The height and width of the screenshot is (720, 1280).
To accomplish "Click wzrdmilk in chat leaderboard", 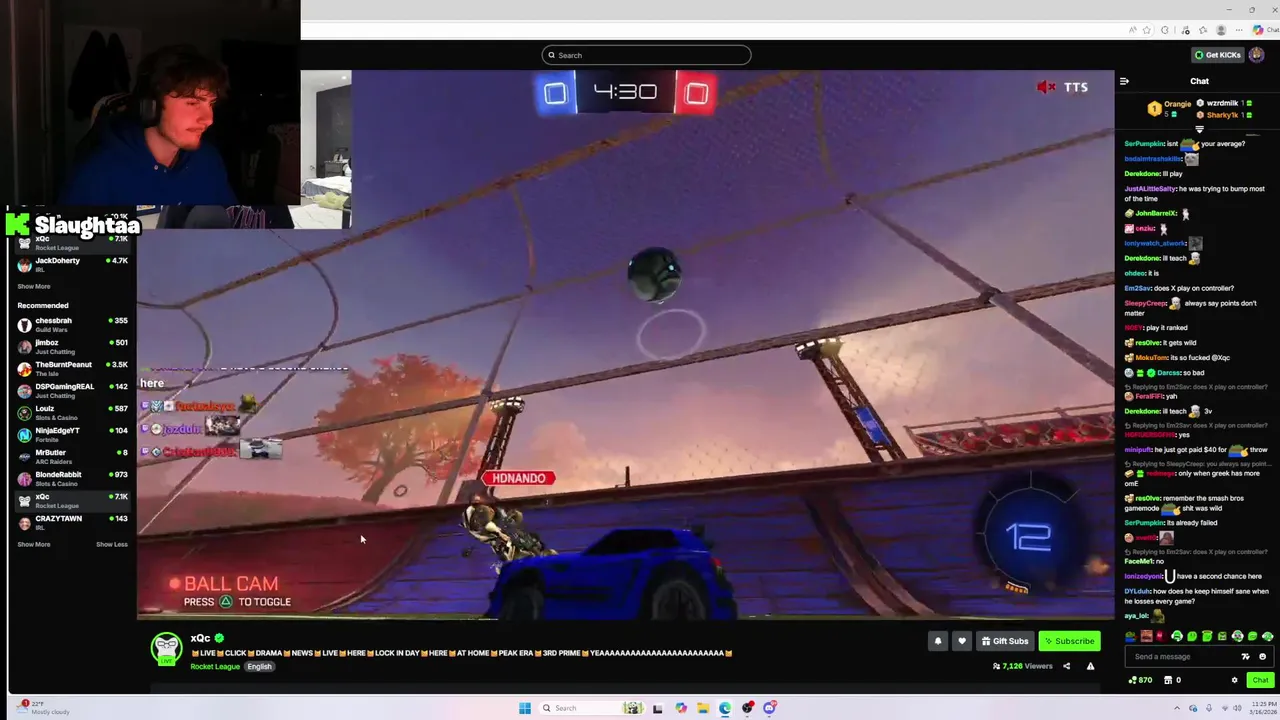I will 1222,103.
